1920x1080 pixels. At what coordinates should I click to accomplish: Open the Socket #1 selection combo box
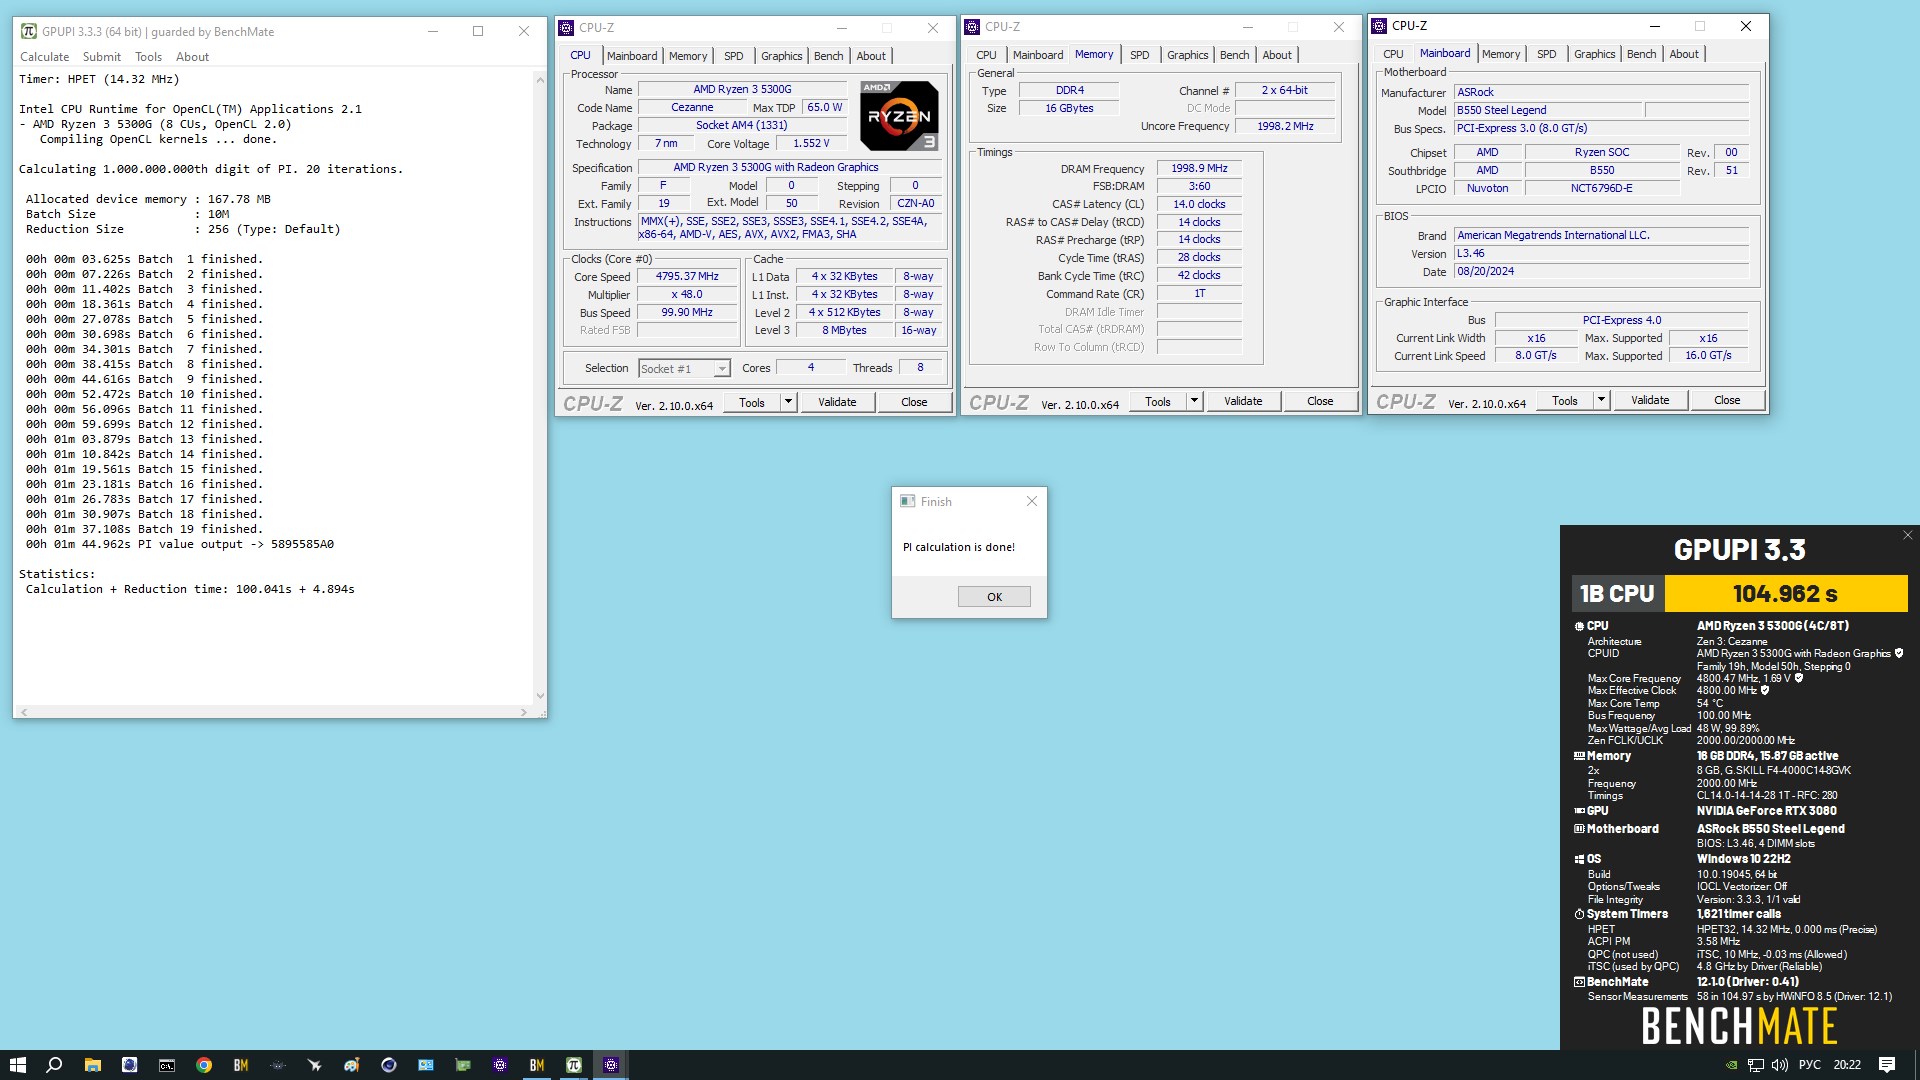click(684, 368)
